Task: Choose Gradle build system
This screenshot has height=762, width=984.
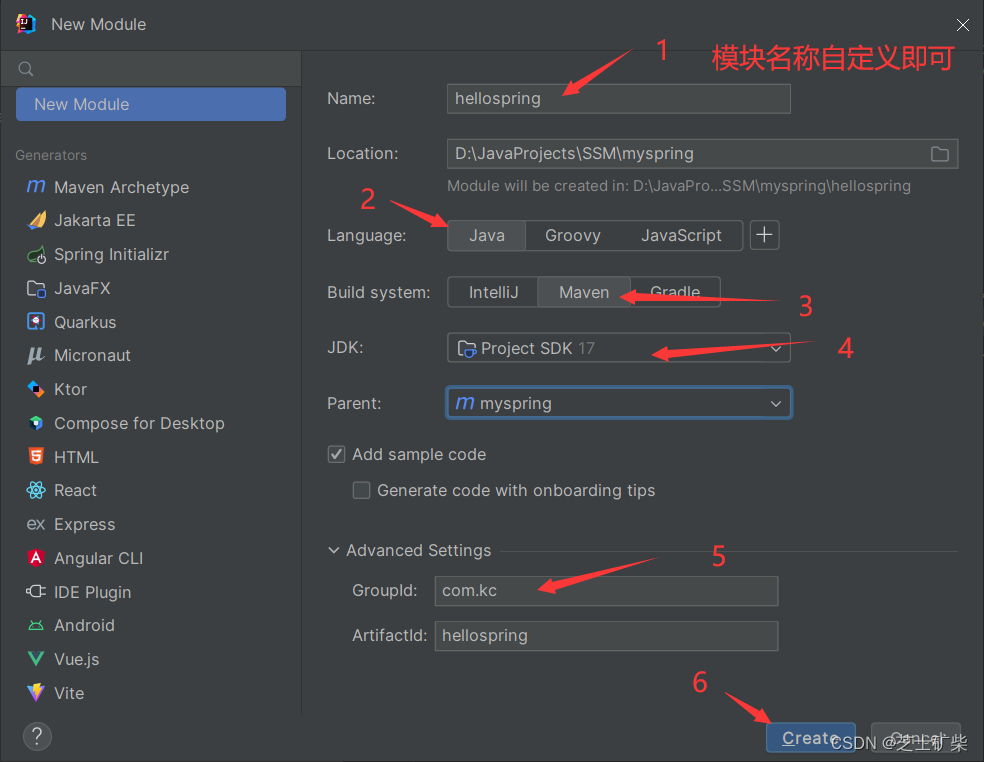Action: coord(675,292)
